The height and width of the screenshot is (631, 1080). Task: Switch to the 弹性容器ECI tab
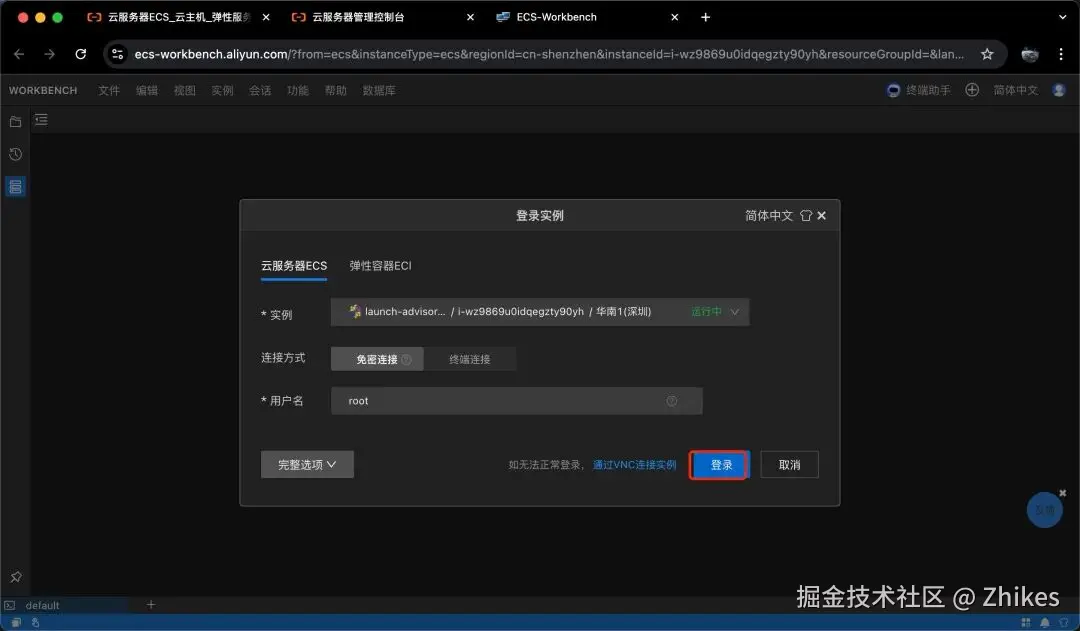point(380,265)
